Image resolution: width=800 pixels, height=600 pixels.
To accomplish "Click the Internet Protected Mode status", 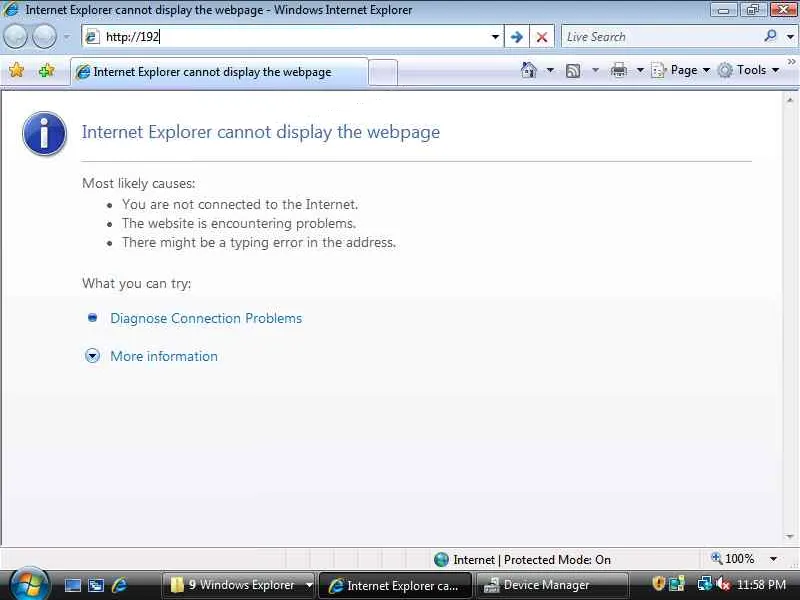I will point(522,560).
